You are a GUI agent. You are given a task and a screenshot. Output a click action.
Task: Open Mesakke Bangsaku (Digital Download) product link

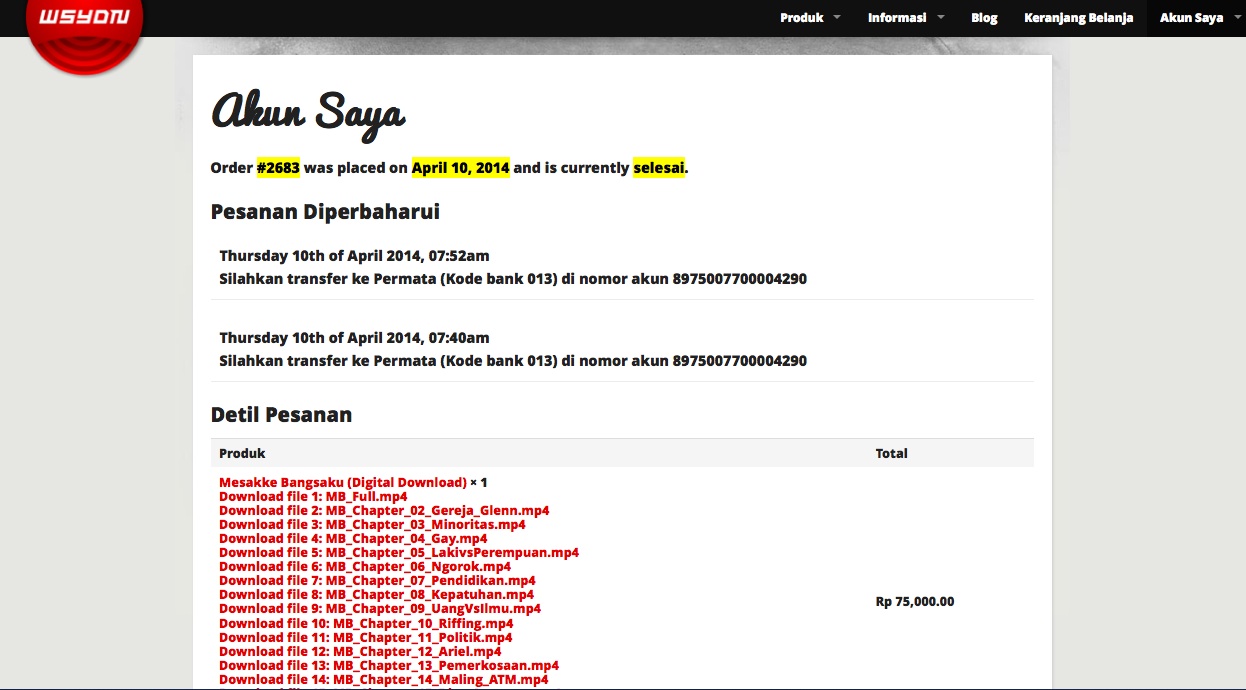point(343,482)
